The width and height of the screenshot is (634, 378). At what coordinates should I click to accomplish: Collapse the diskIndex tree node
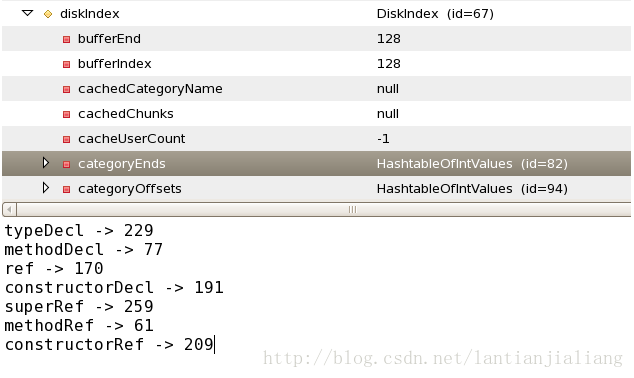click(27, 13)
